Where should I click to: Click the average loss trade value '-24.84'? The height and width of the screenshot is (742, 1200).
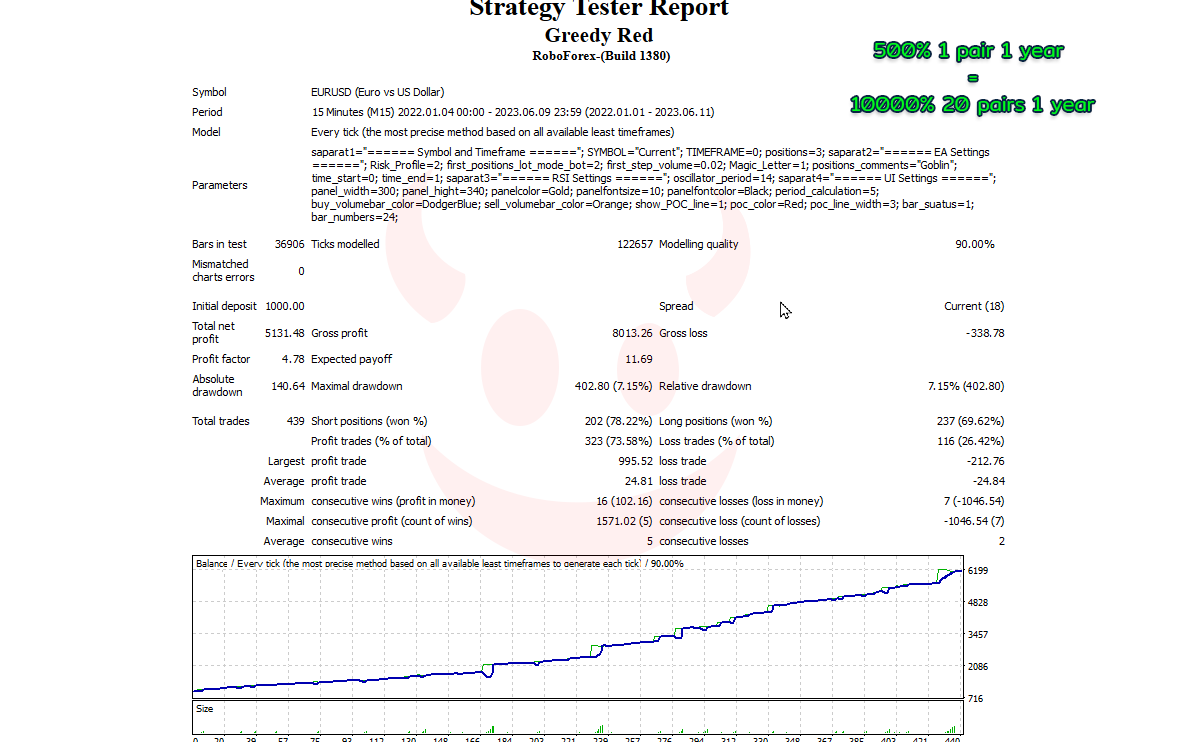(x=988, y=481)
